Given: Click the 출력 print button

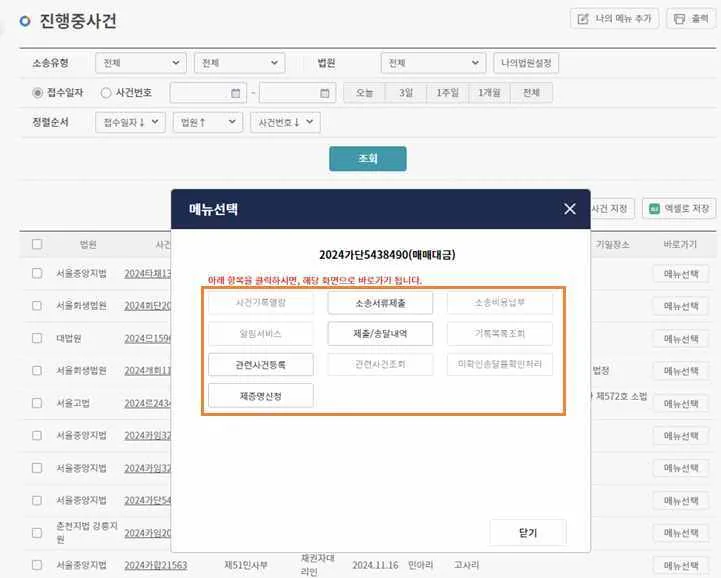Looking at the screenshot, I should click(691, 19).
